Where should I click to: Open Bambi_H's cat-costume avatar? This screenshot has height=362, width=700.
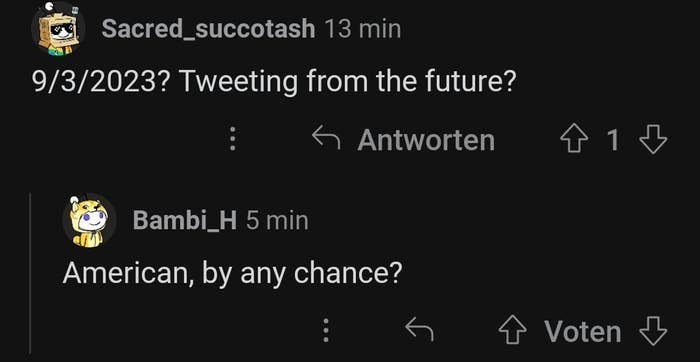coord(89,221)
